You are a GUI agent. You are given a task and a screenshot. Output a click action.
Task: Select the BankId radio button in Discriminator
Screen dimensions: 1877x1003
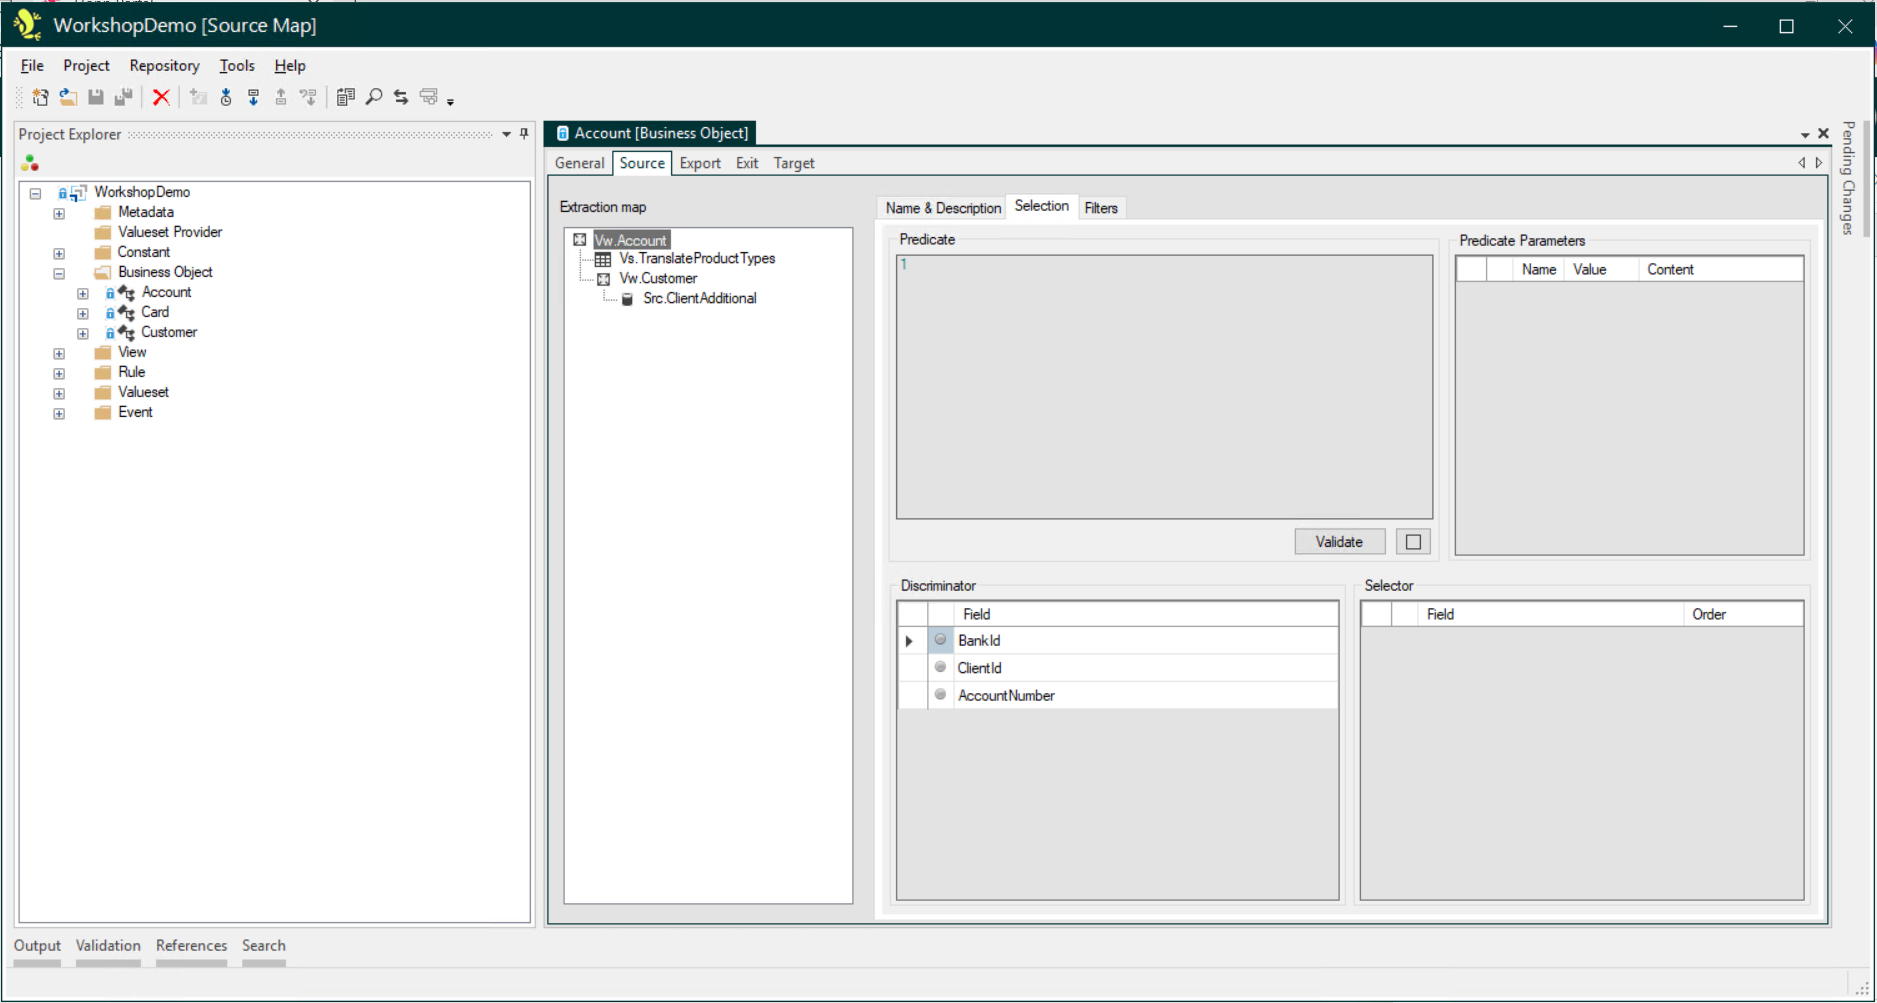(940, 640)
